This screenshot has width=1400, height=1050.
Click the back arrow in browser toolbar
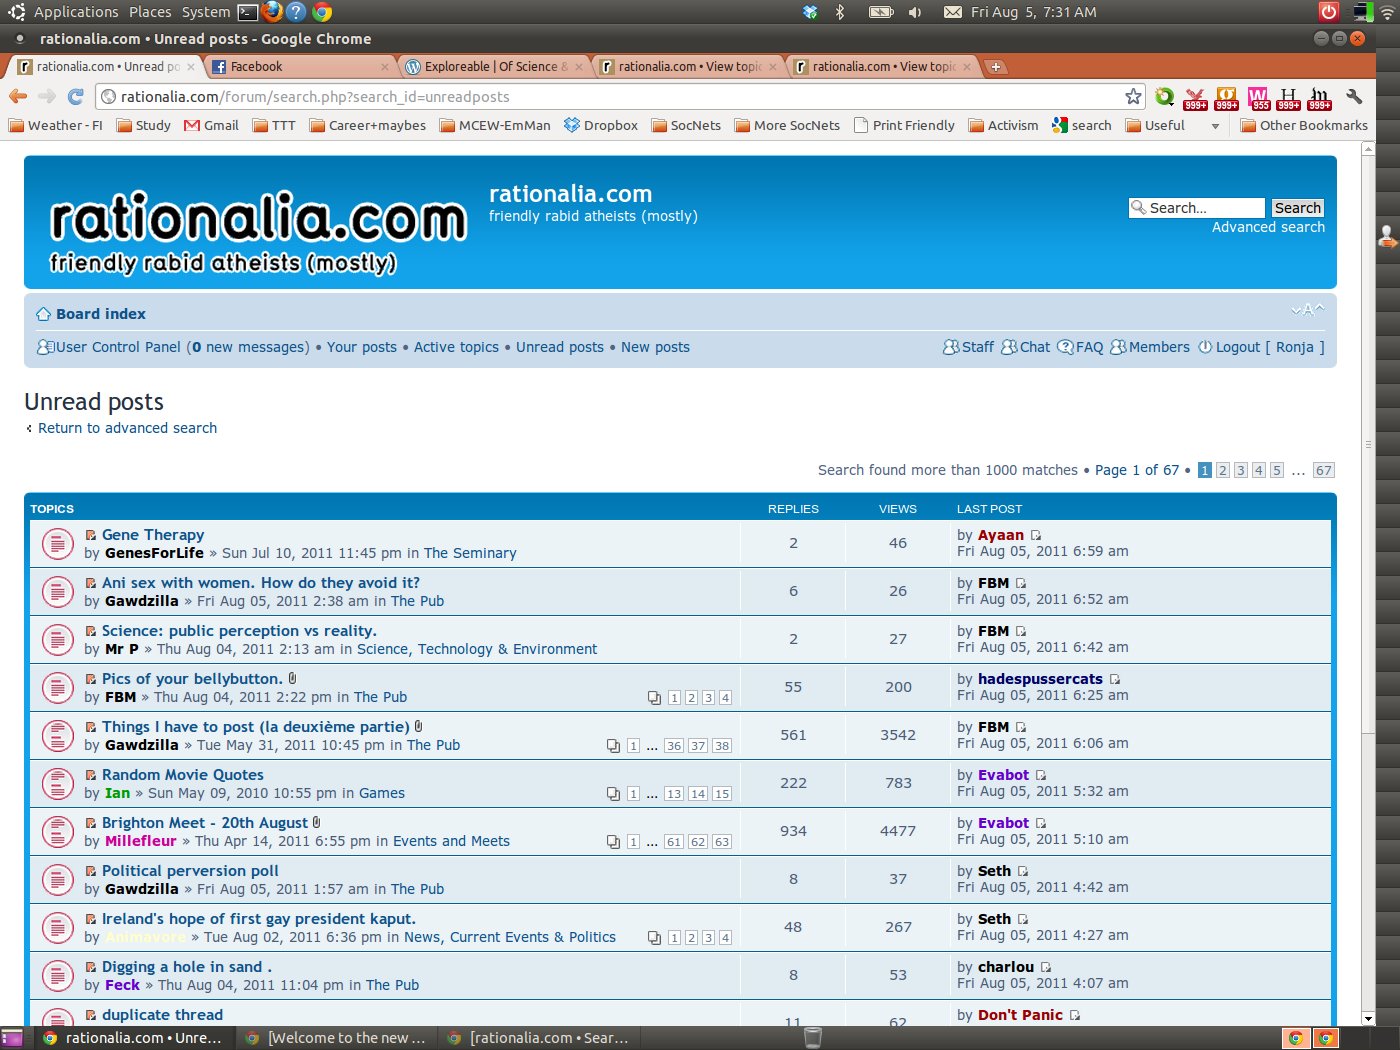coord(18,96)
